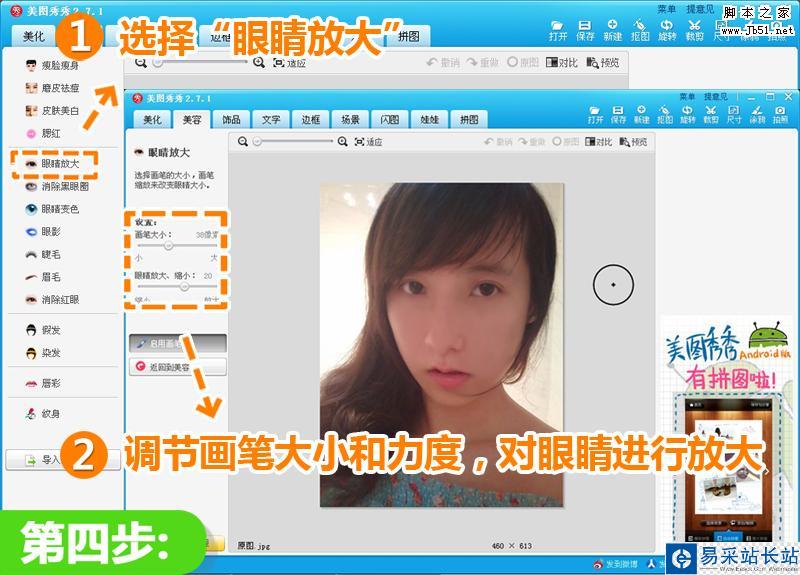Switch to 美化 tab in the back window
This screenshot has width=800, height=575.
click(34, 36)
